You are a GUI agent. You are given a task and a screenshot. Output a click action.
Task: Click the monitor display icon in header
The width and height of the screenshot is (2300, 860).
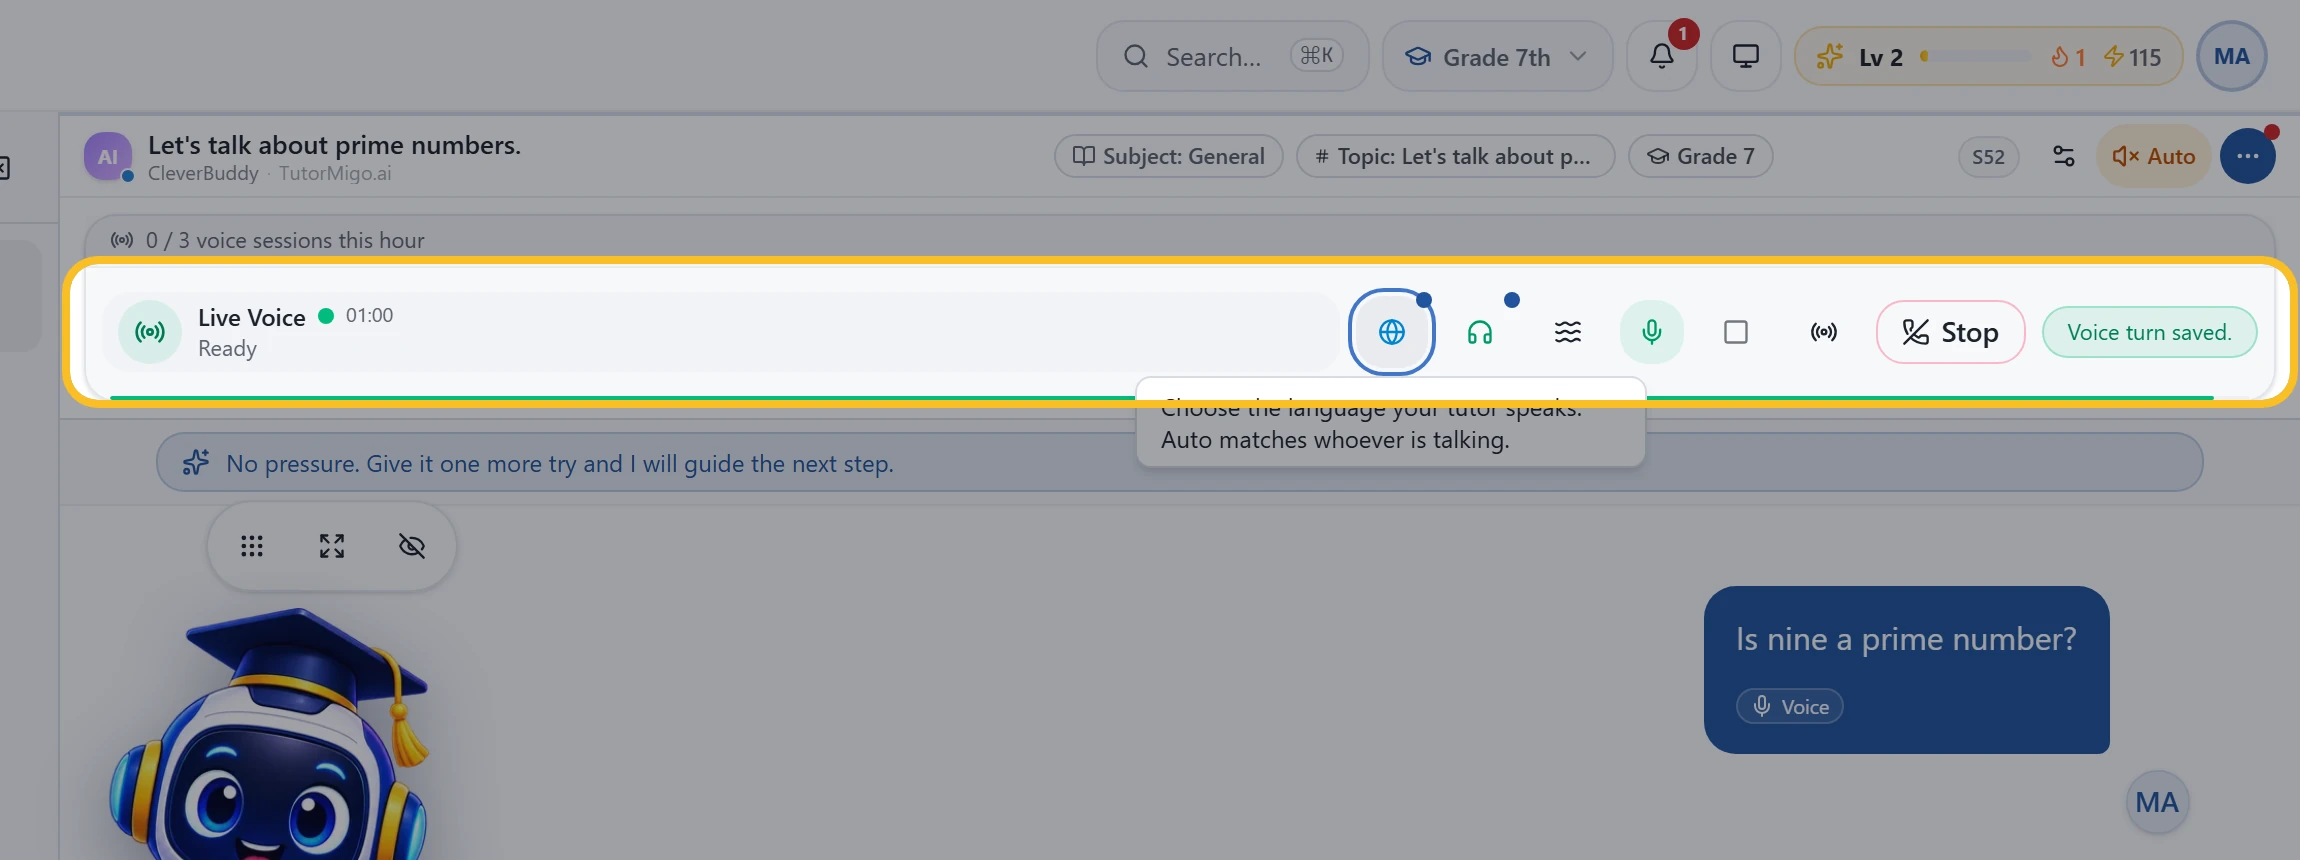click(x=1746, y=57)
